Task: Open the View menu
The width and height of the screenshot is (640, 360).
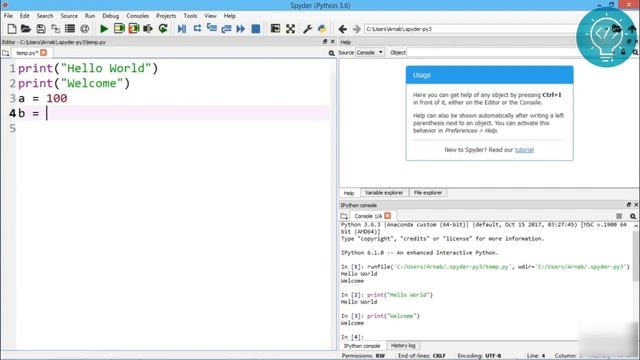Action: pos(211,16)
